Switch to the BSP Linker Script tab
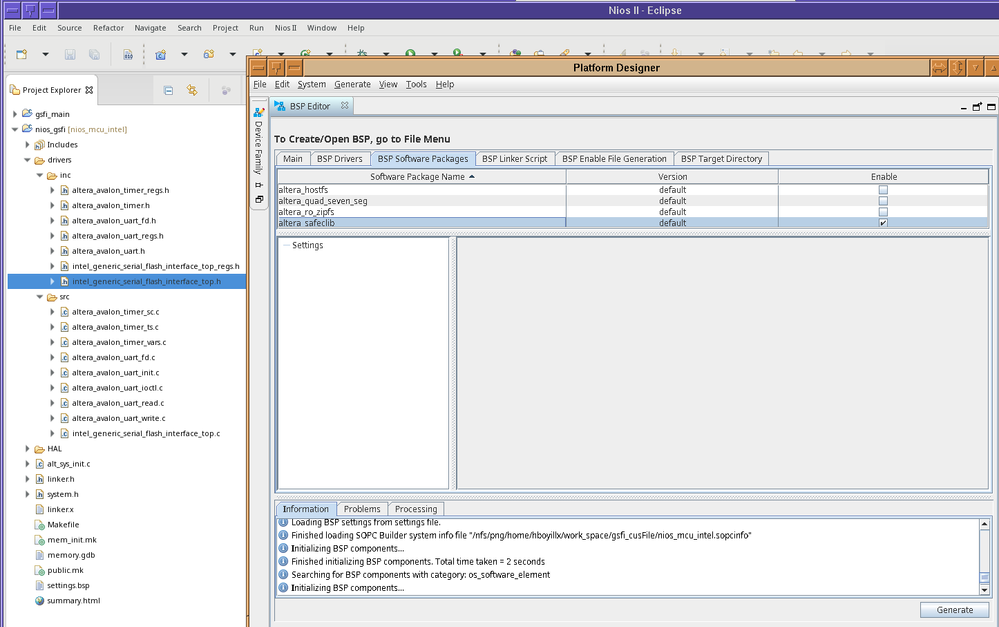 [514, 159]
